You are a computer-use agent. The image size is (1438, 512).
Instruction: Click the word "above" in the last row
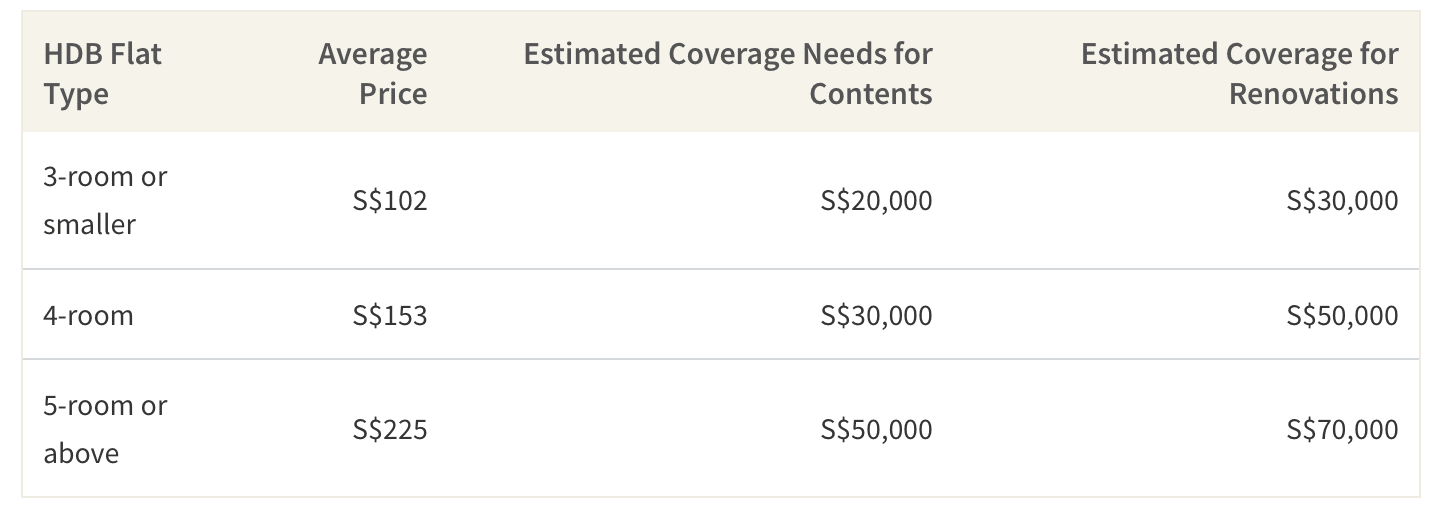click(x=81, y=453)
